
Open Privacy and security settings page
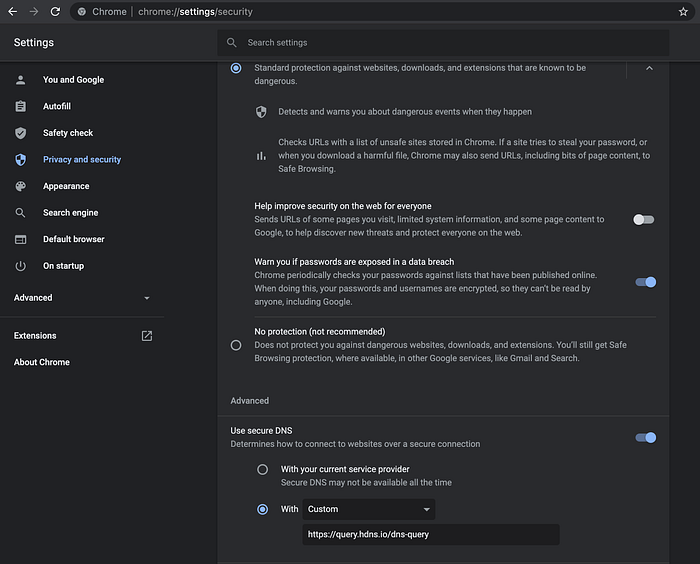(81, 160)
